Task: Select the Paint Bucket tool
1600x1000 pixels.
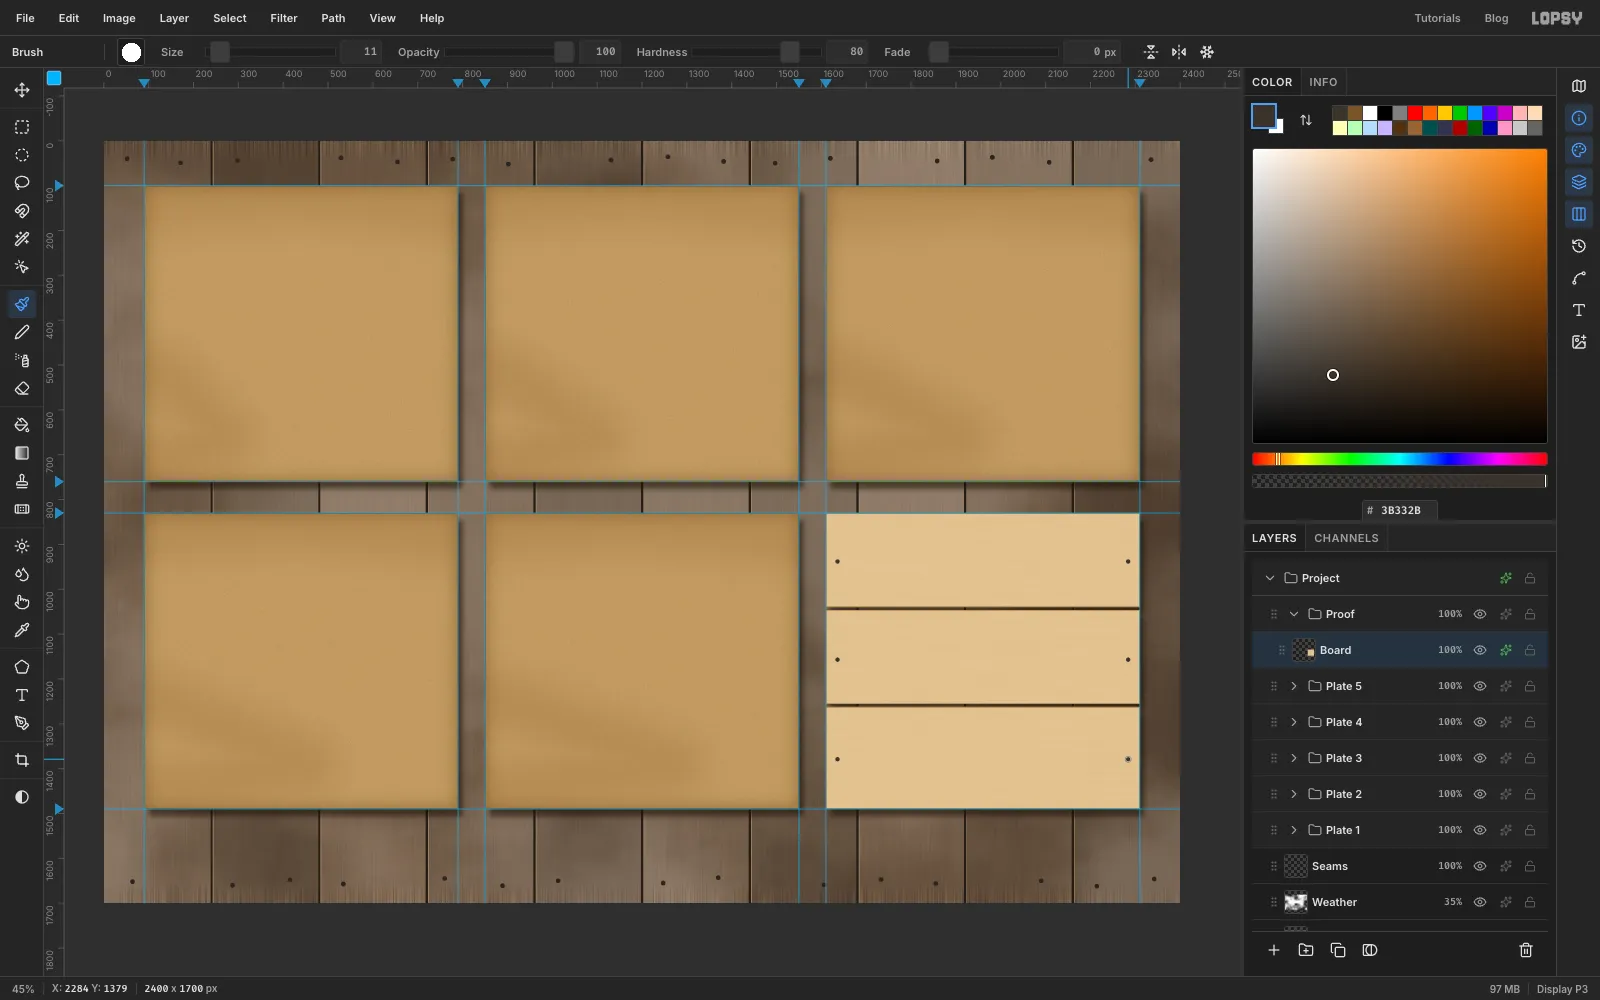Action: [22, 425]
